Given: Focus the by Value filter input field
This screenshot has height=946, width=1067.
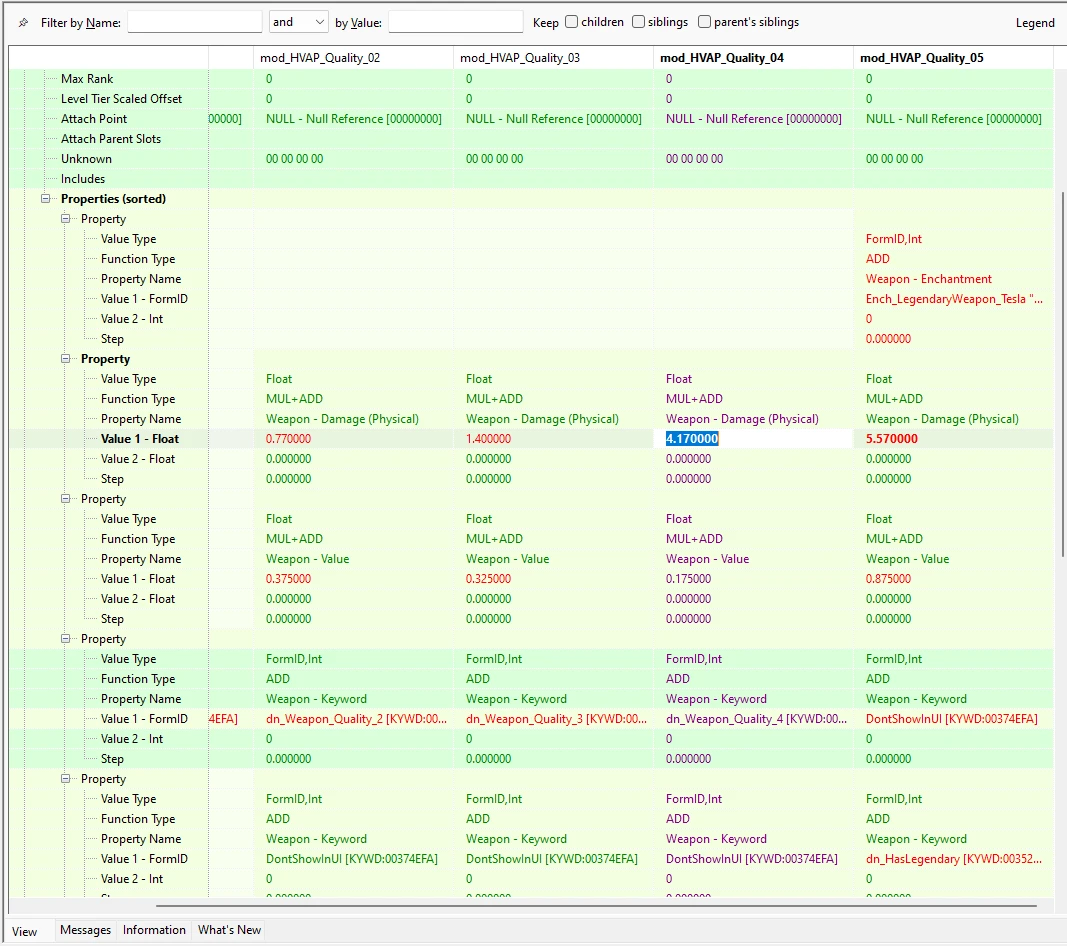Looking at the screenshot, I should tap(455, 22).
